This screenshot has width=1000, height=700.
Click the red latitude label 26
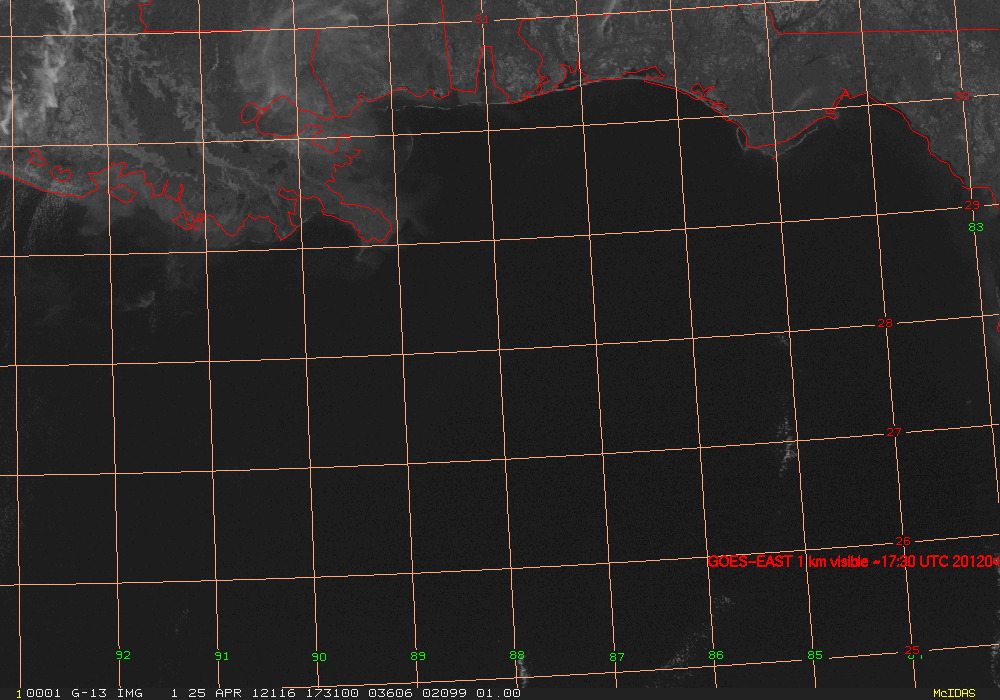(902, 541)
